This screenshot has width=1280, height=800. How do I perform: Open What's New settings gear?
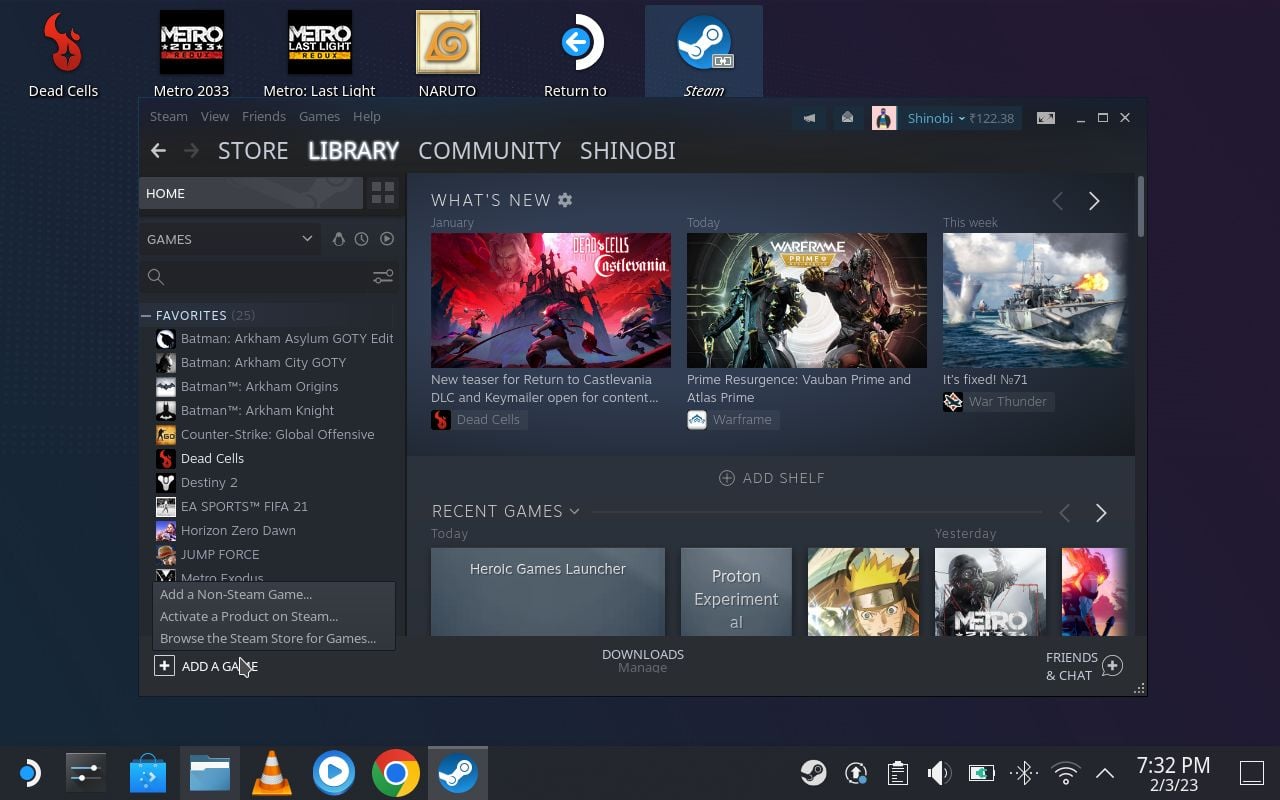[x=565, y=200]
